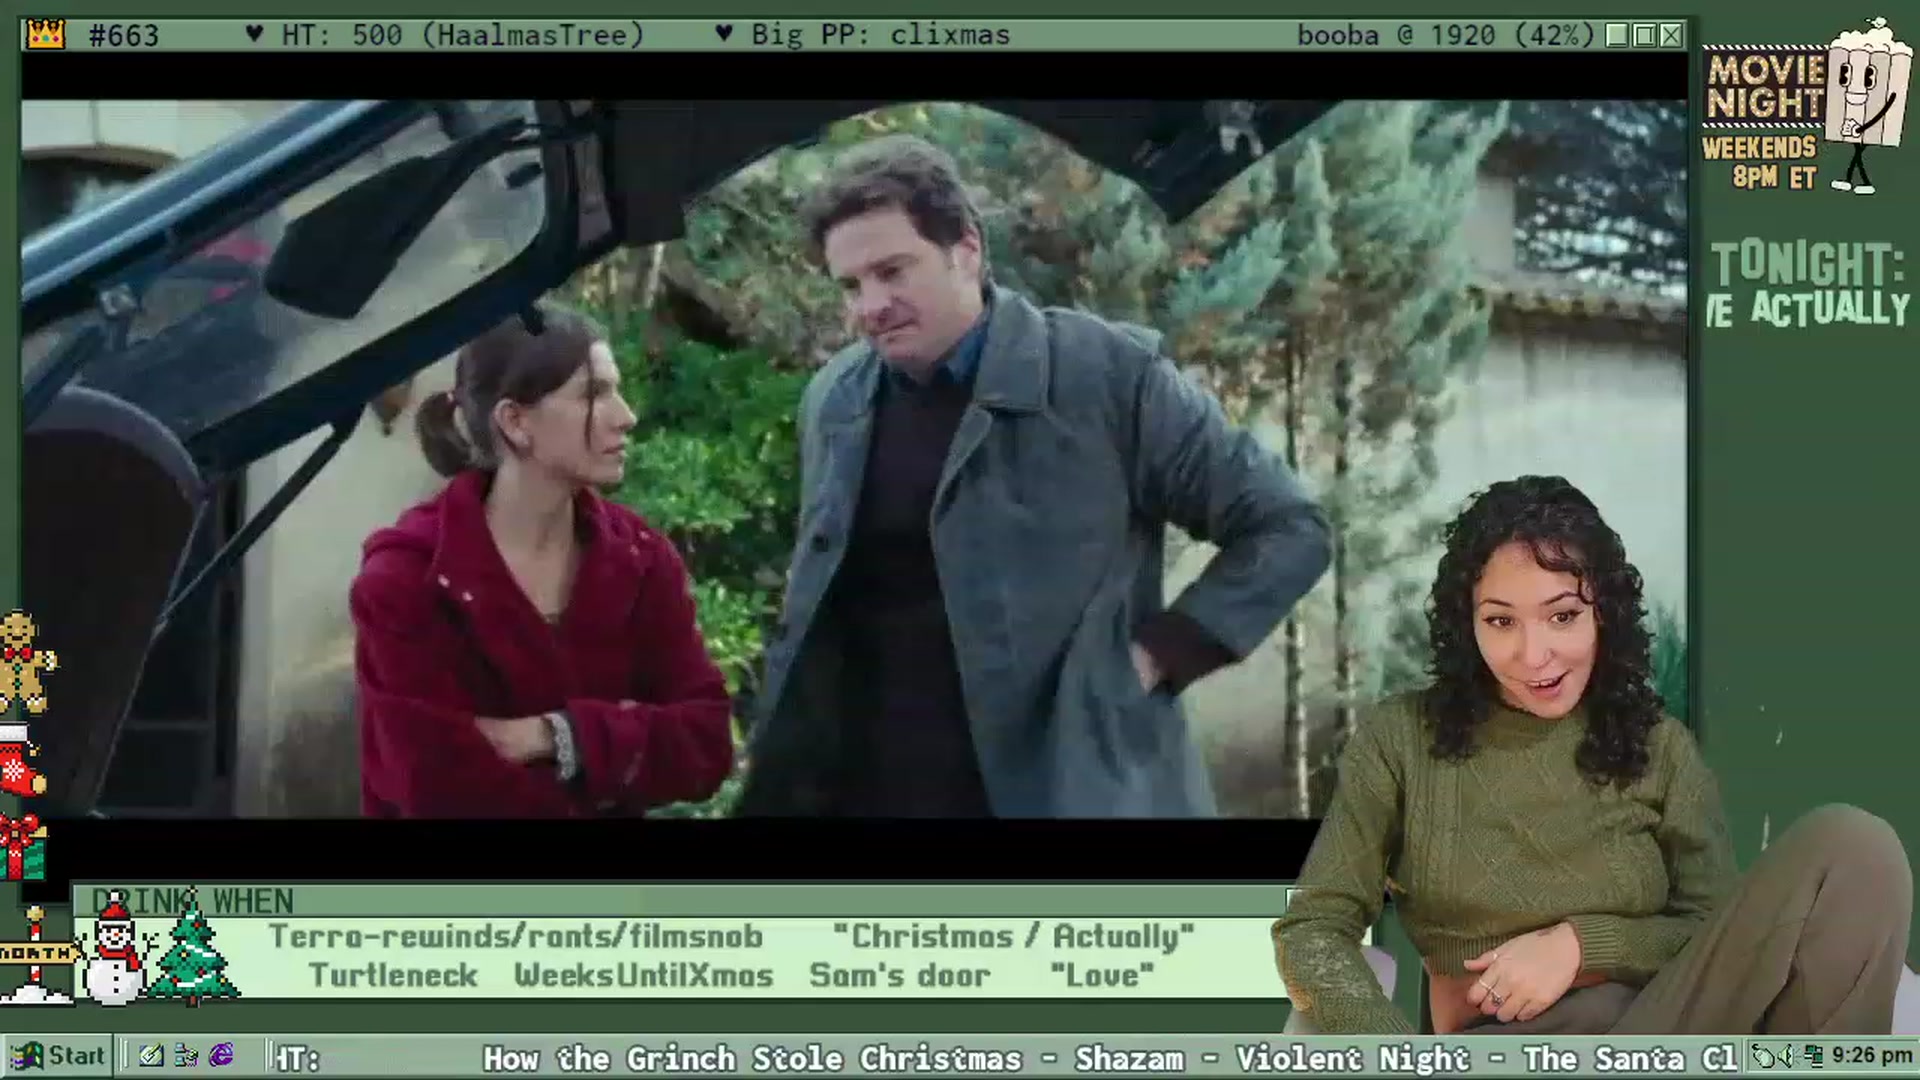Click the red Christmas stocking icon
1920x1080 pixels.
point(20,761)
